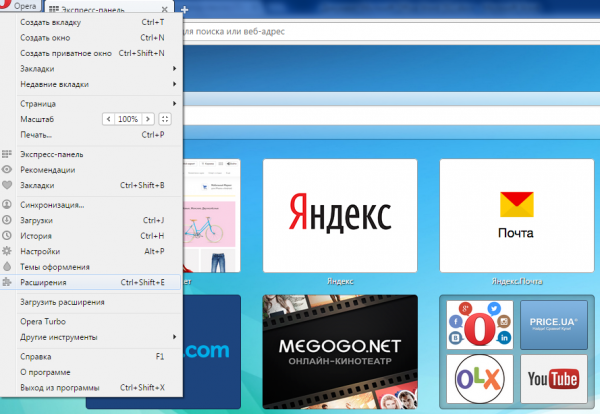The height and width of the screenshot is (414, 600).
Task: Increase zoom with right arrow
Action: click(x=148, y=119)
